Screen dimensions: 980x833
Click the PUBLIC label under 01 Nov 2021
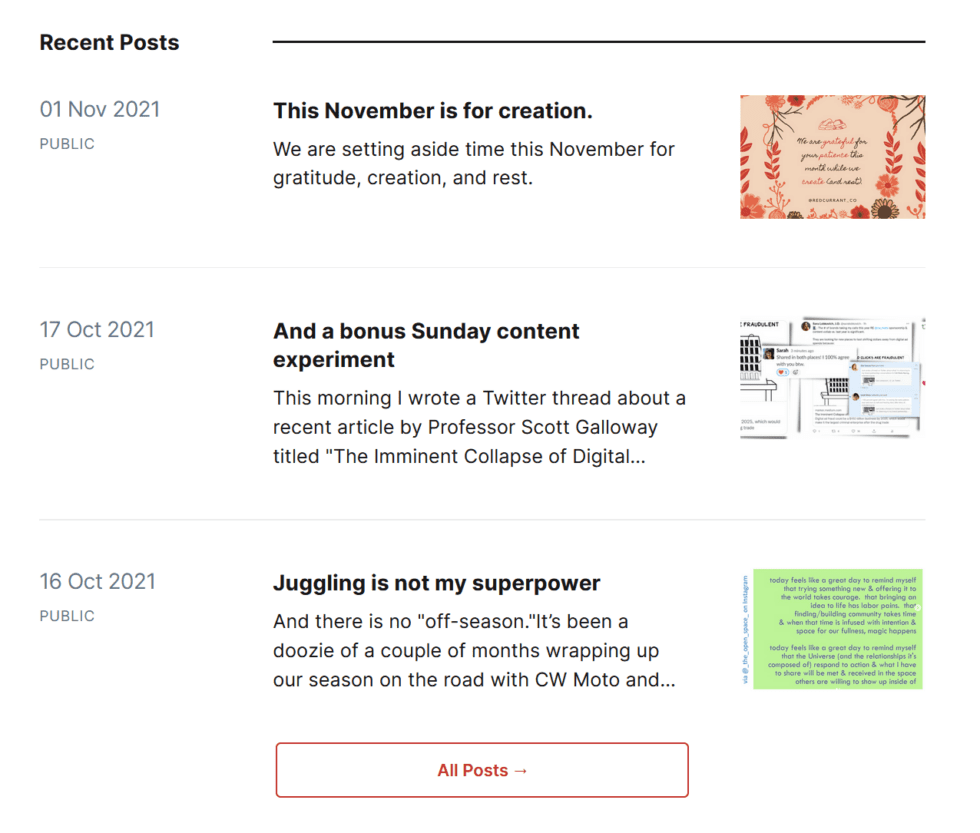pyautogui.click(x=67, y=144)
